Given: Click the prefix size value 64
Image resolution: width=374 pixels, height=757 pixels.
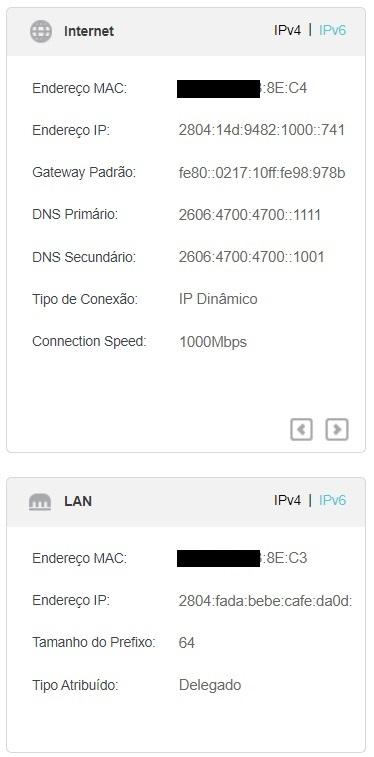Looking at the screenshot, I should tap(187, 643).
